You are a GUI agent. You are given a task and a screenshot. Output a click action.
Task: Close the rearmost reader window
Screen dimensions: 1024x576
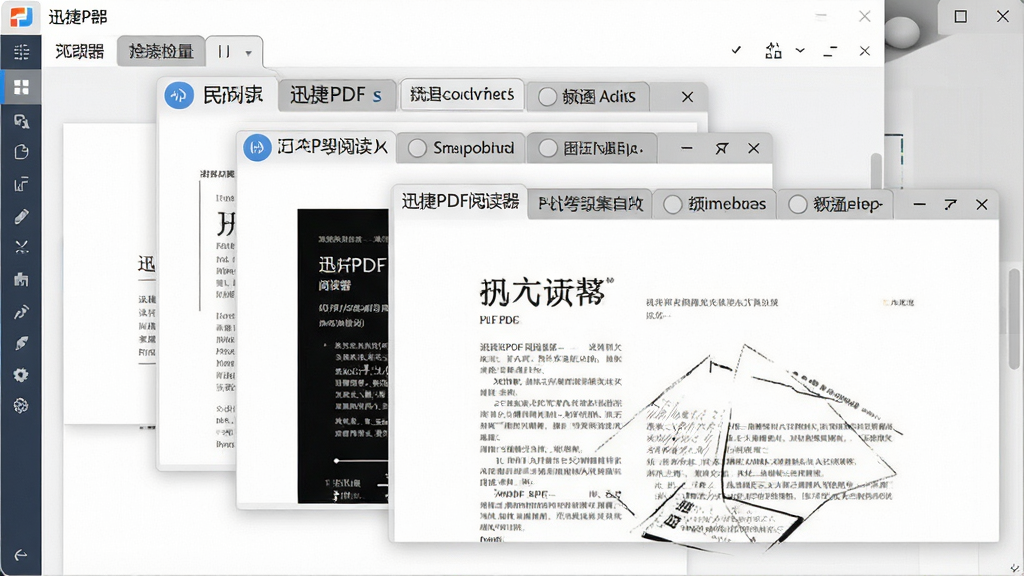click(x=687, y=97)
